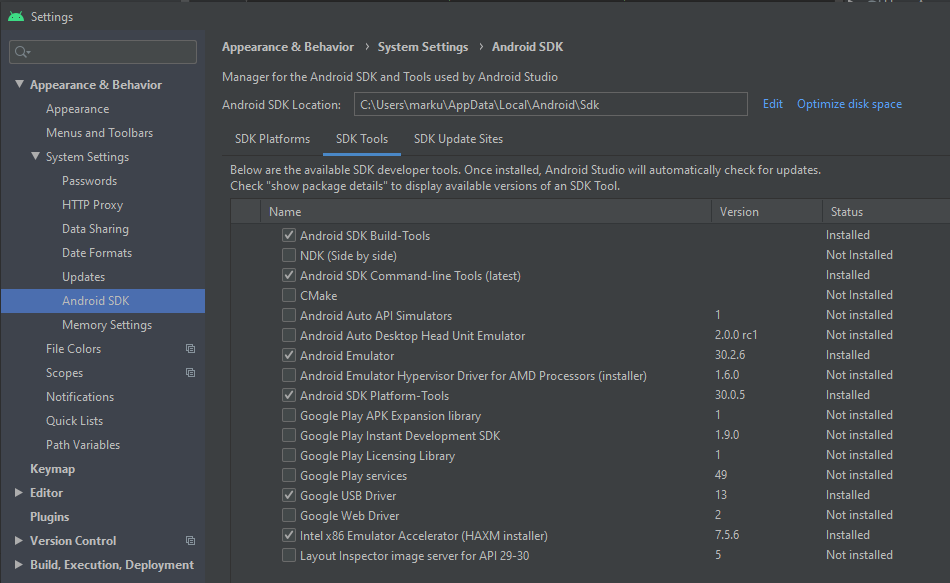Uncheck Android SDK Build-Tools
Screen dimensions: 950x583
(289, 235)
